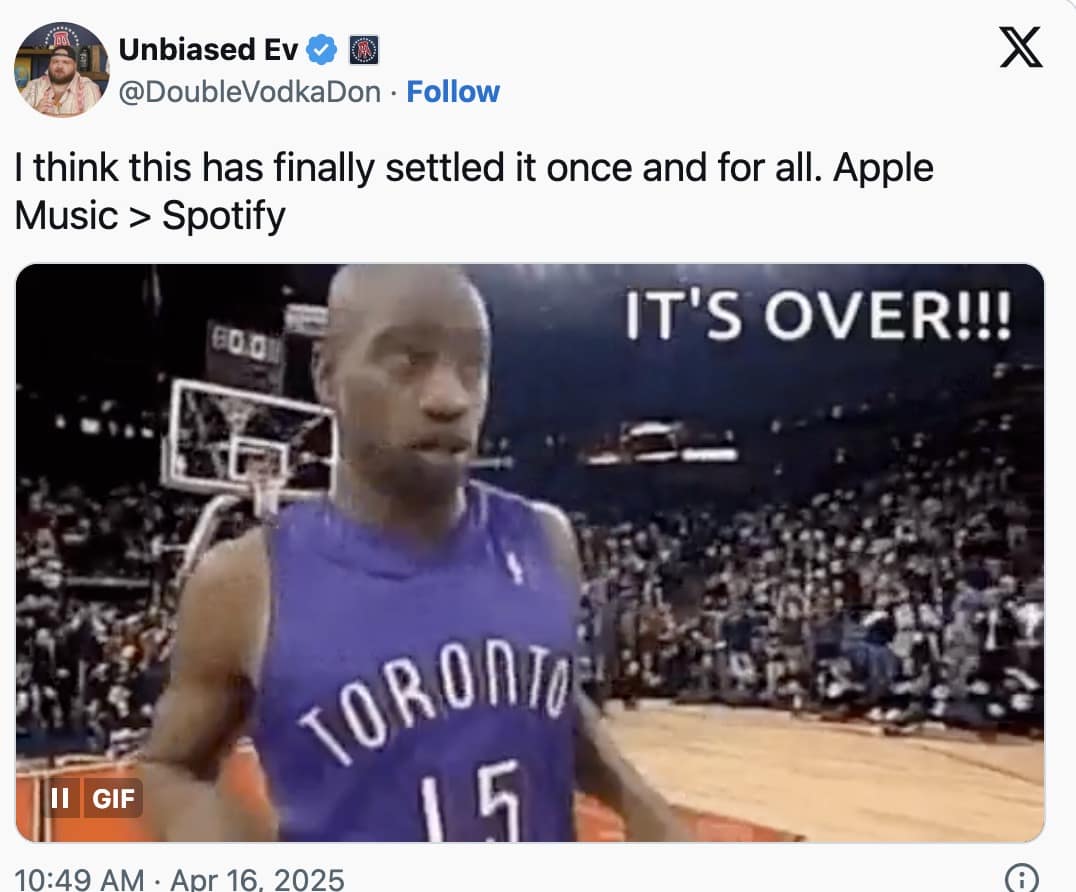This screenshot has height=892, width=1076.
Task: Open the @DoubleVodkaDon handle link
Action: [250, 92]
